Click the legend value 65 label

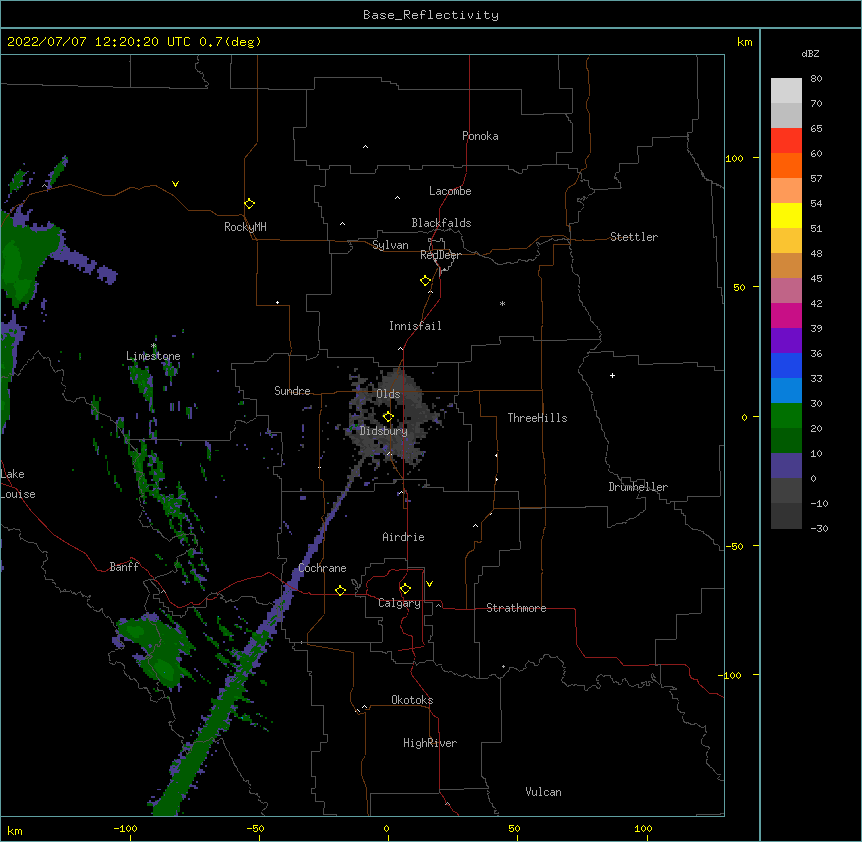point(816,129)
